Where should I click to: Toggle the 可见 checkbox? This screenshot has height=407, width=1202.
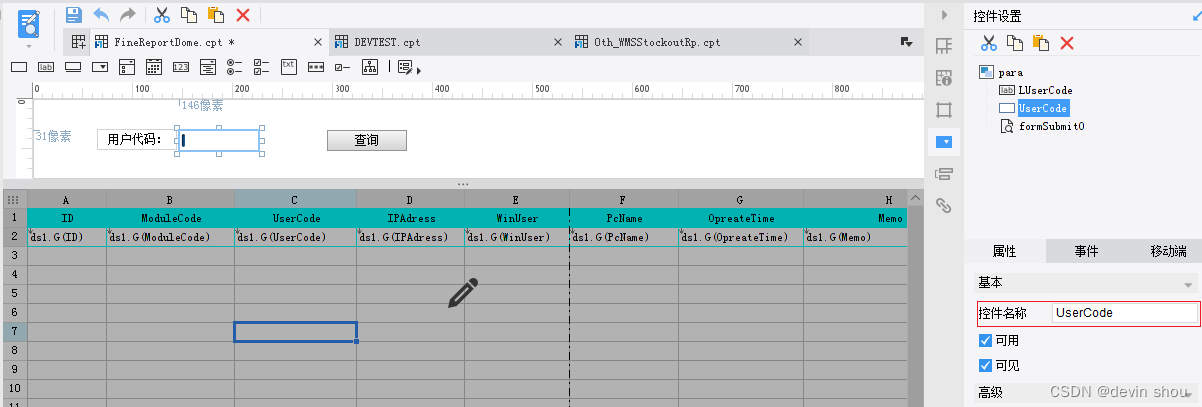point(986,365)
